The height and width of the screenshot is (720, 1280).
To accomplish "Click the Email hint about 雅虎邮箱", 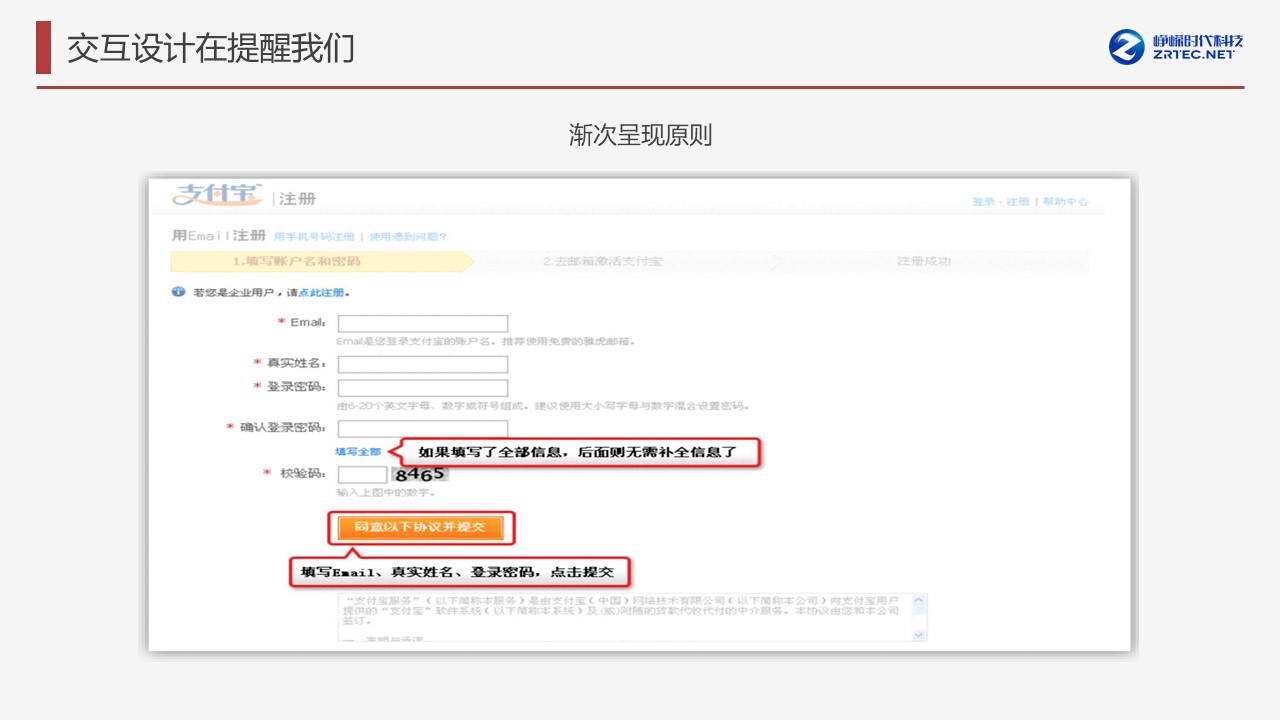I will click(486, 342).
